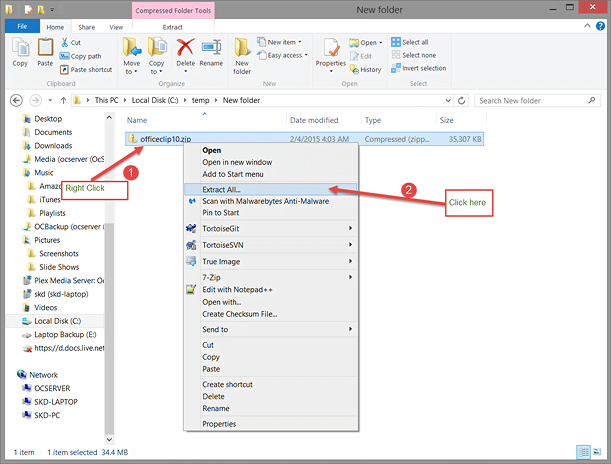The image size is (611, 464).
Task: Click the Paste icon in ribbon
Action: (x=46, y=50)
